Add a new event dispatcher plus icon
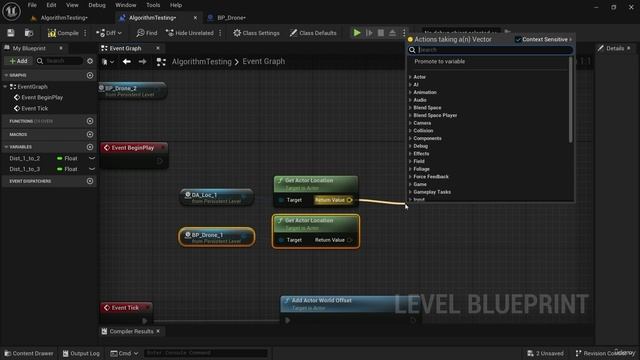 tap(90, 181)
